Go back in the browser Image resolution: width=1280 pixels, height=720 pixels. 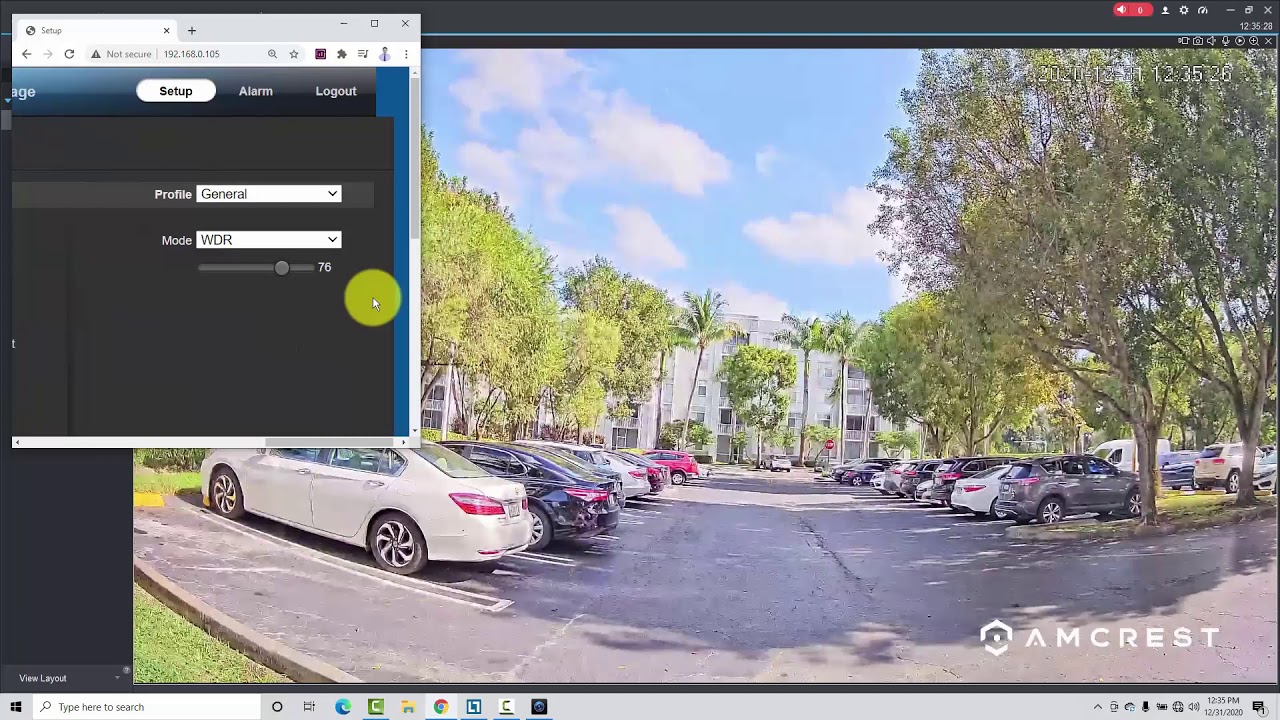[x=27, y=54]
